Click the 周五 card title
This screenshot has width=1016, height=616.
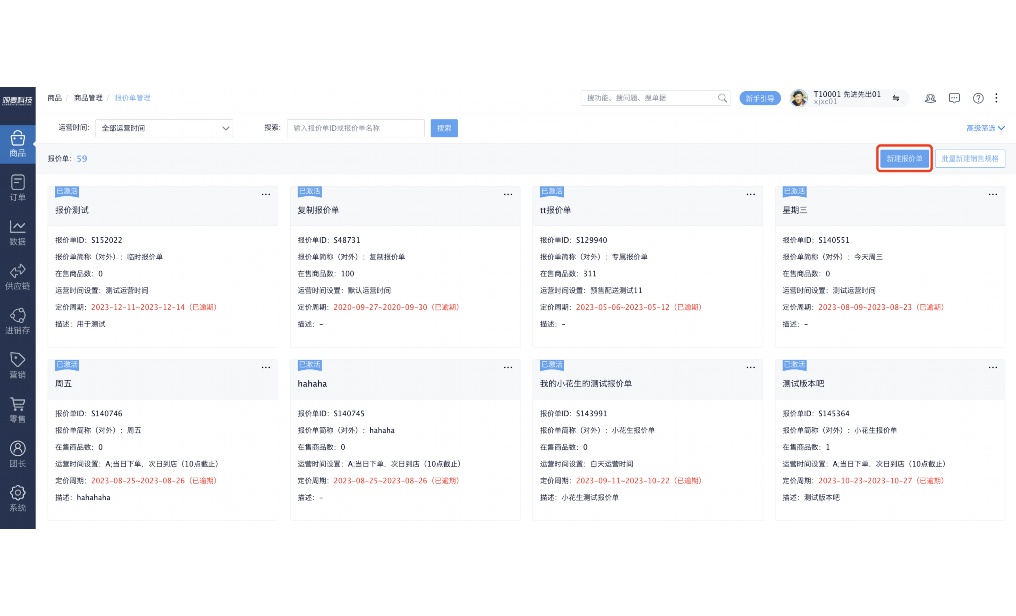pos(64,383)
